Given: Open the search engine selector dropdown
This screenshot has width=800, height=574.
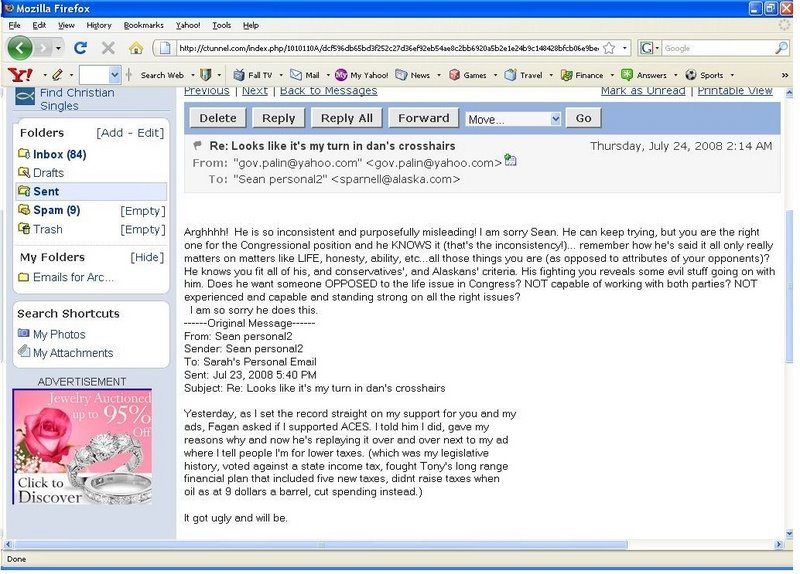Looking at the screenshot, I should pos(657,48).
